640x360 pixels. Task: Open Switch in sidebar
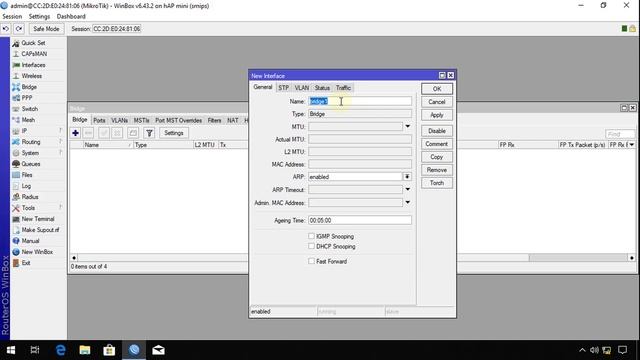click(x=29, y=109)
